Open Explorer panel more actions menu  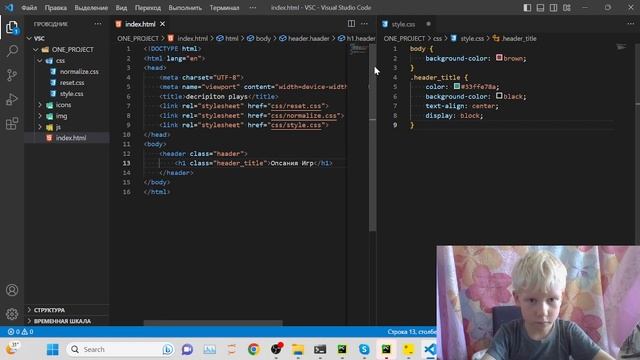pos(98,24)
